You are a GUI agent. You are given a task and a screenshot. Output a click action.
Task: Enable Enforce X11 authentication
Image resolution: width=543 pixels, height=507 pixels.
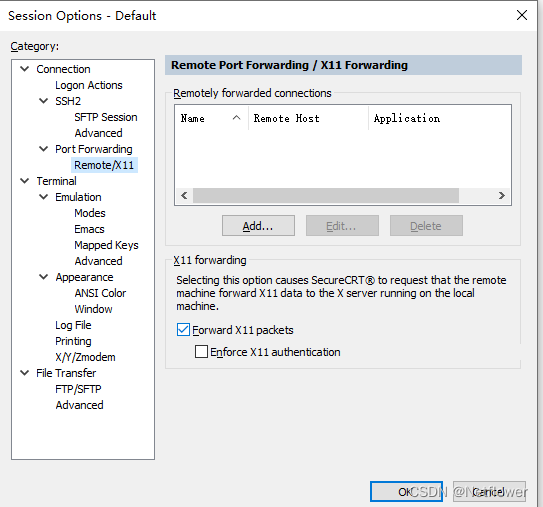tap(201, 352)
